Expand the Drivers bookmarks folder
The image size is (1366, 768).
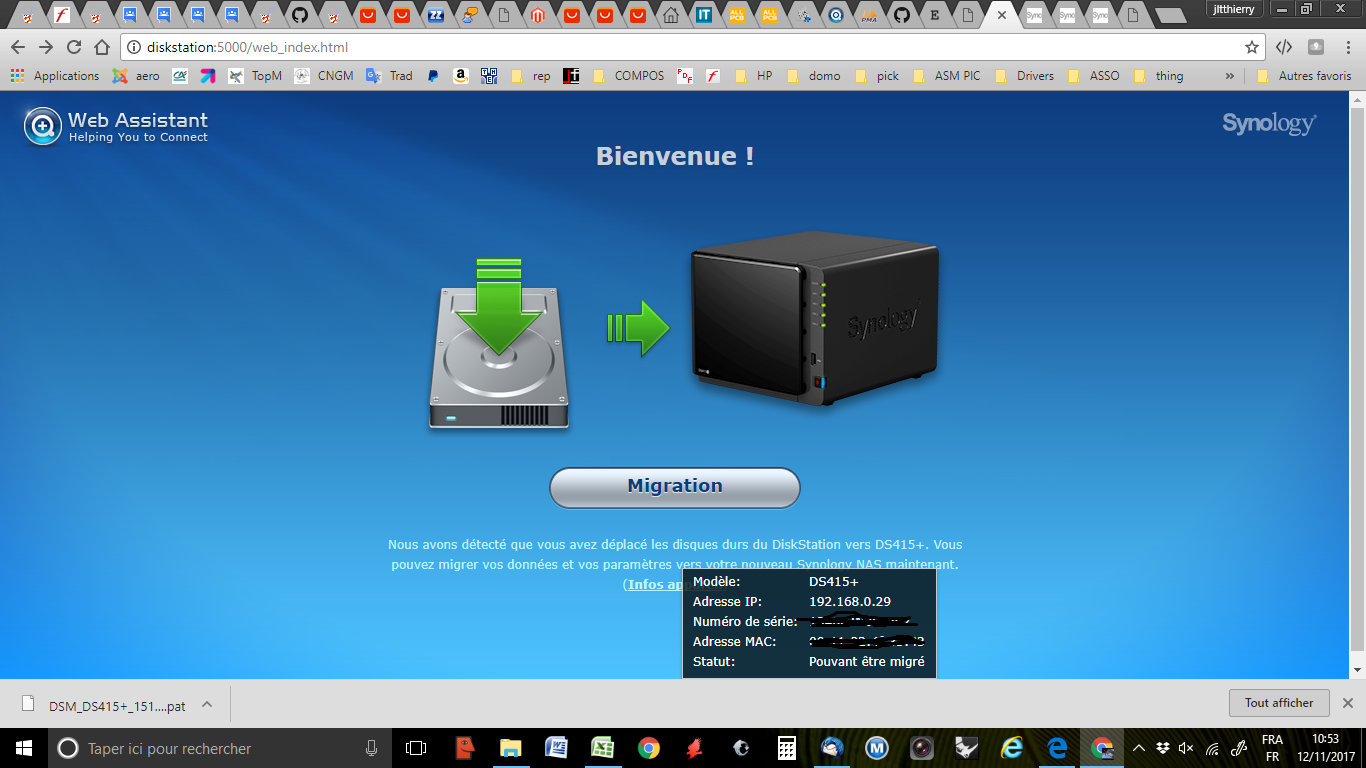[1024, 76]
